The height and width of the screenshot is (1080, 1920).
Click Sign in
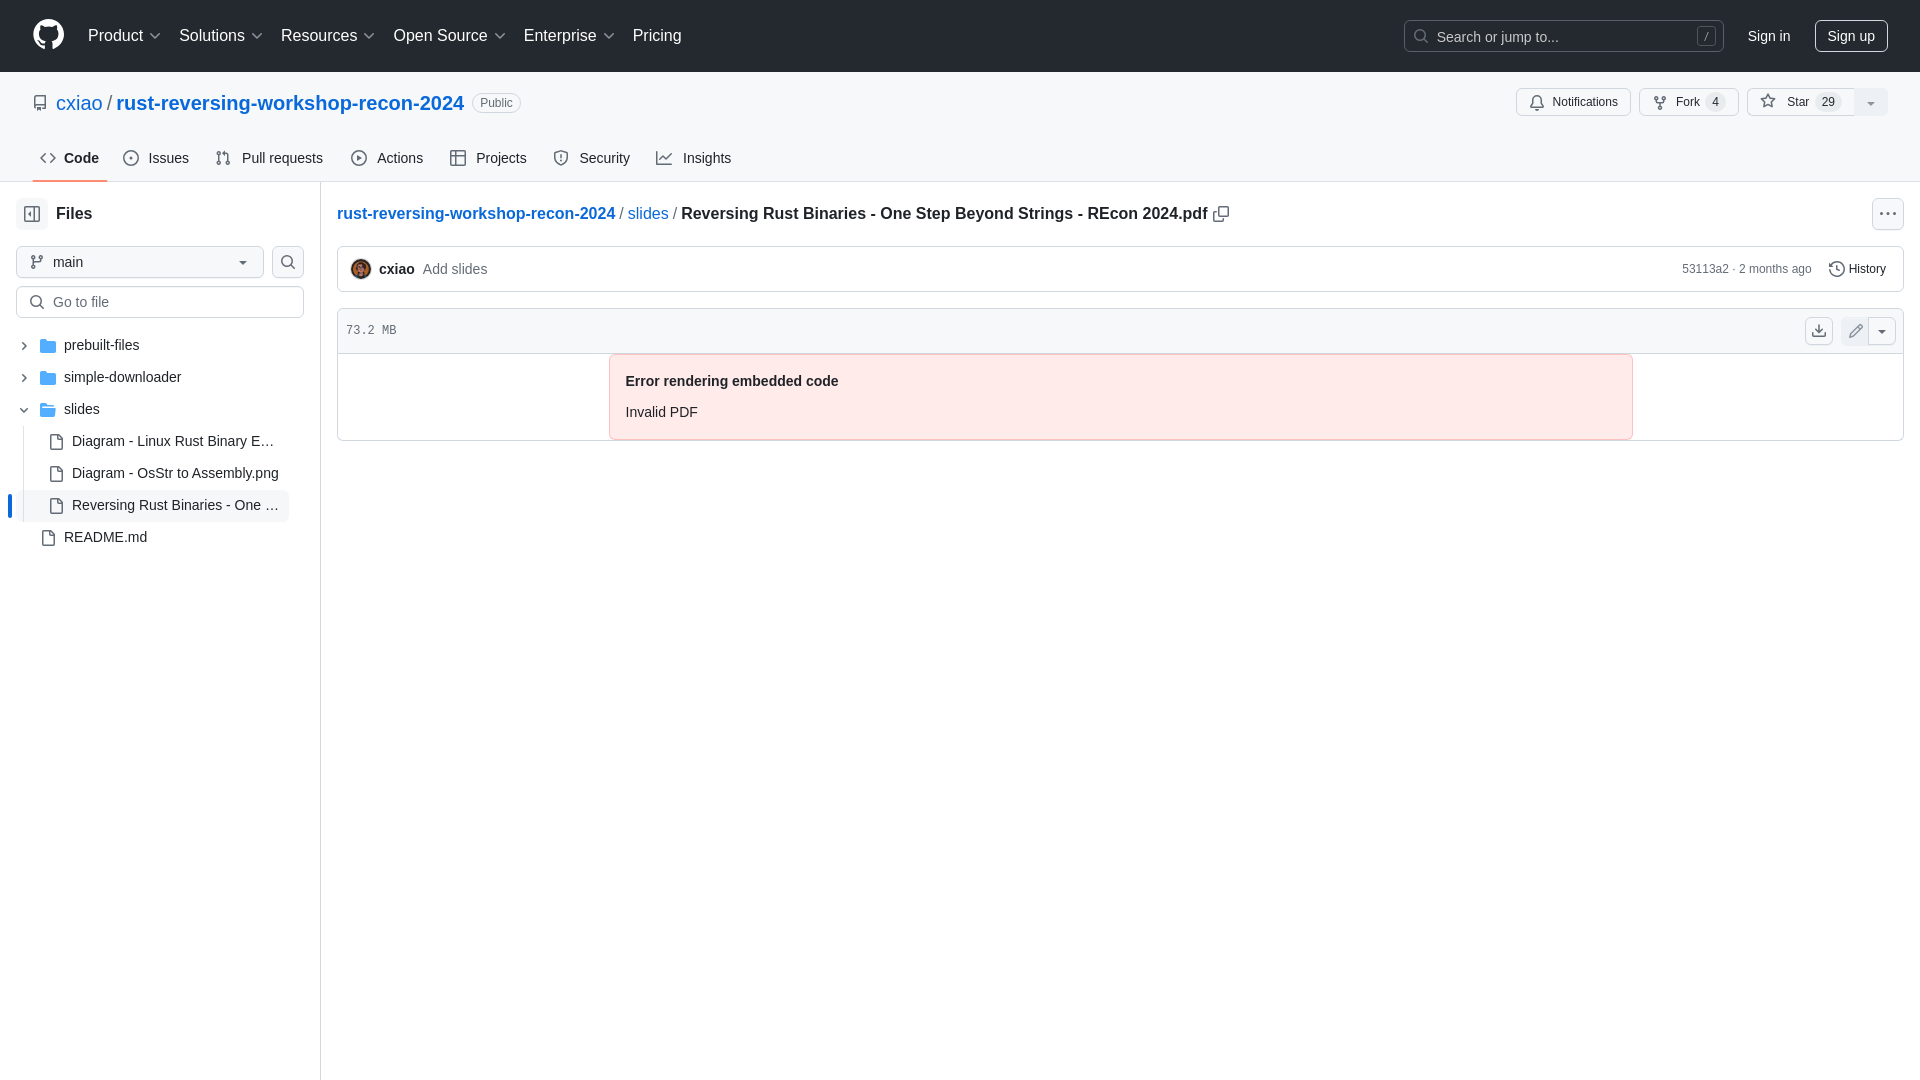pyautogui.click(x=1769, y=36)
